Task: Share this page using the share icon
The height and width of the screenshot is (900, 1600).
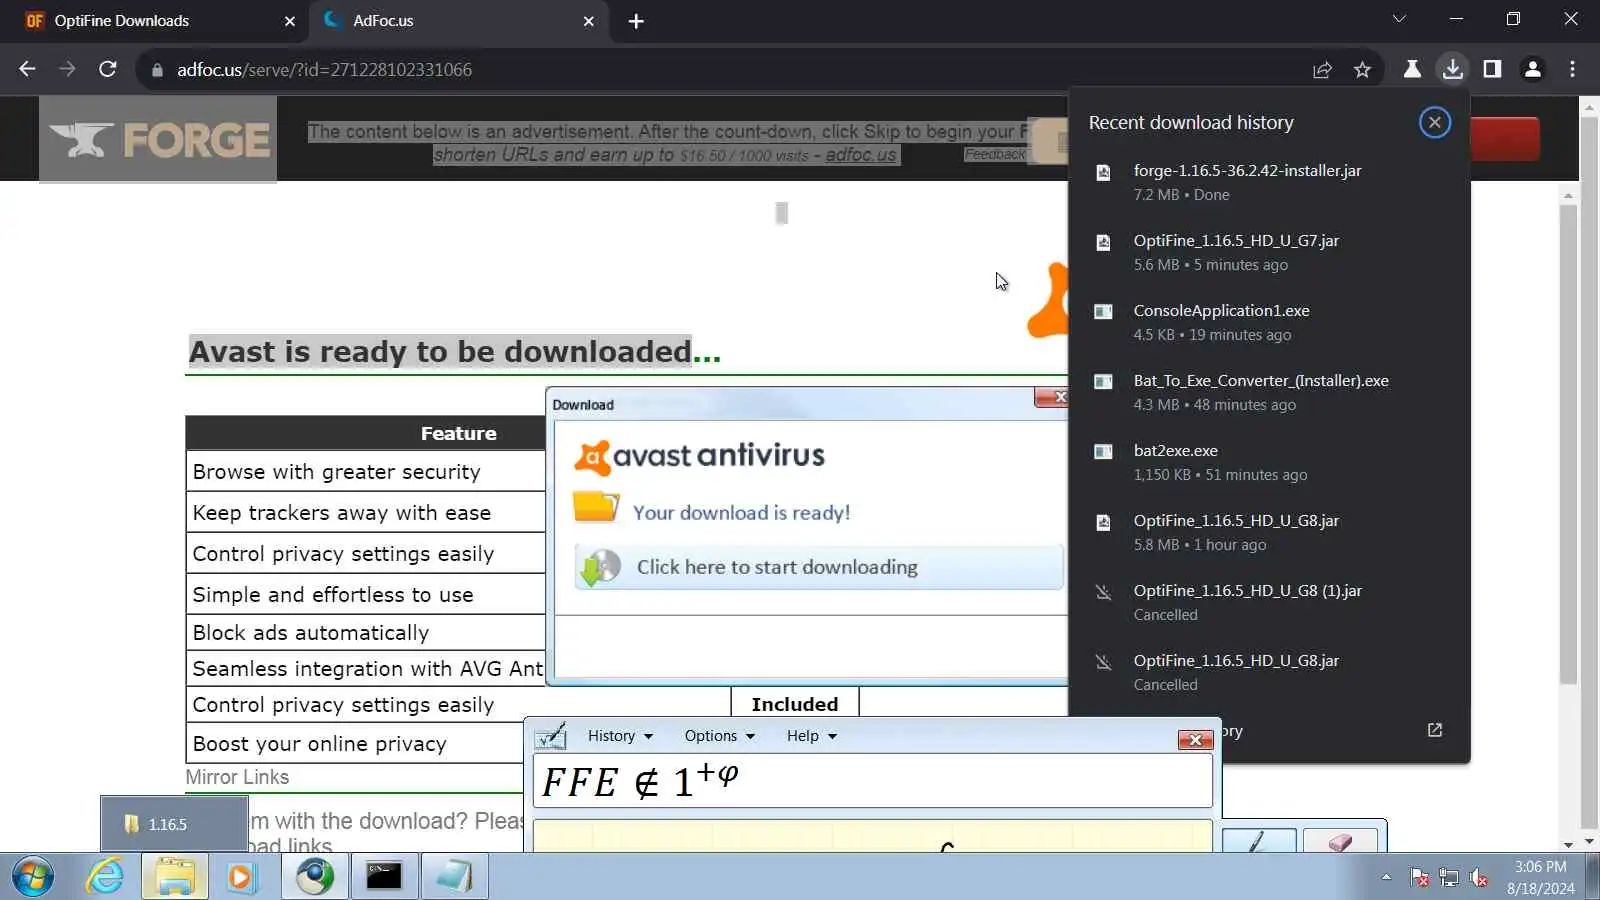Action: 1322,69
